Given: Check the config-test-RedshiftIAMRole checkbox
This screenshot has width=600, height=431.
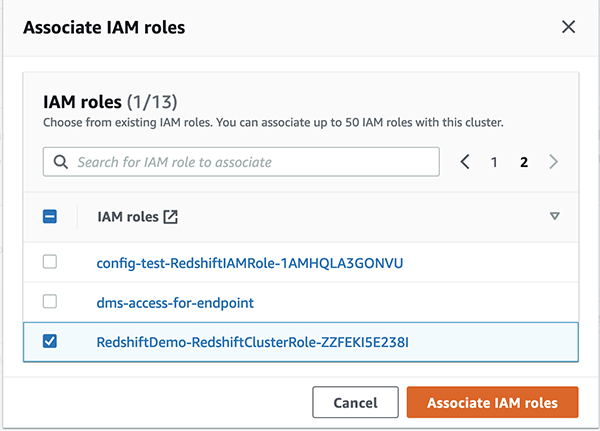Looking at the screenshot, I should click(50, 262).
